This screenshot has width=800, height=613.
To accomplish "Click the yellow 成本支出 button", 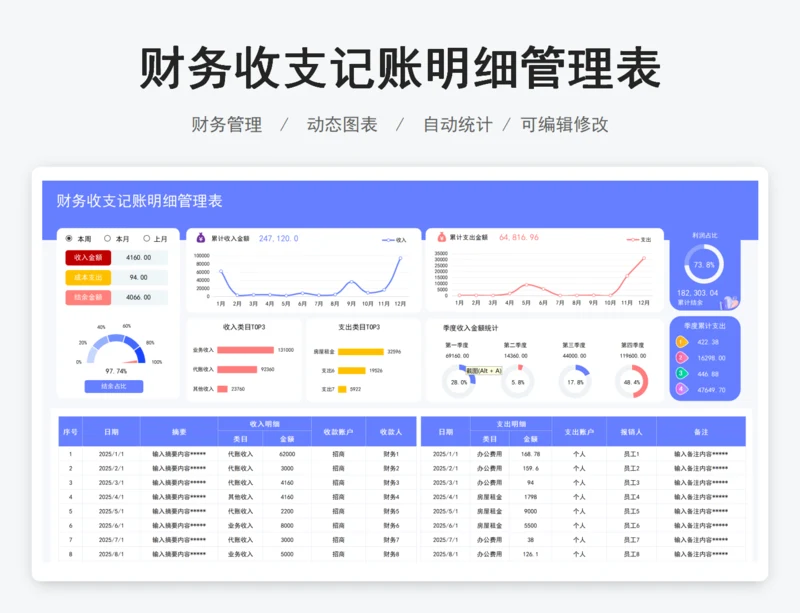I will tap(88, 278).
